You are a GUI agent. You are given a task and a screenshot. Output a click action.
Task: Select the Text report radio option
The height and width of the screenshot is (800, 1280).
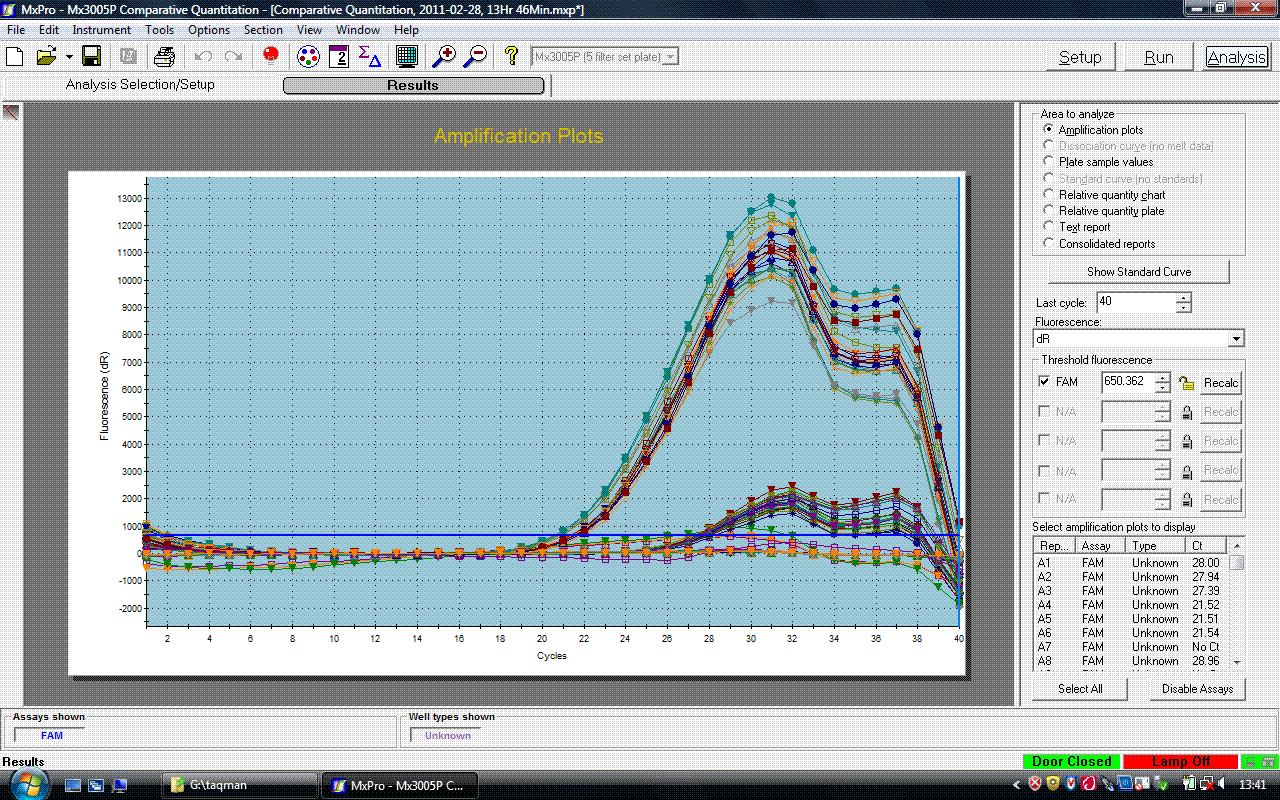point(1048,227)
